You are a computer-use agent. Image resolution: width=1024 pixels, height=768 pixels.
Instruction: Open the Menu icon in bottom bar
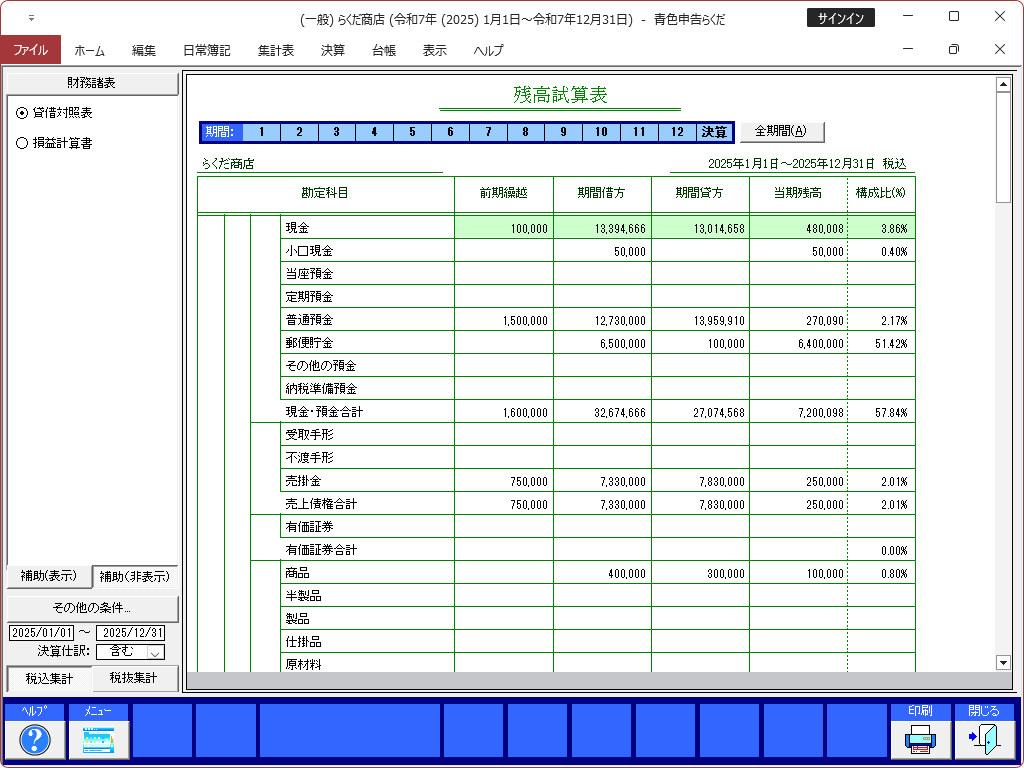99,739
